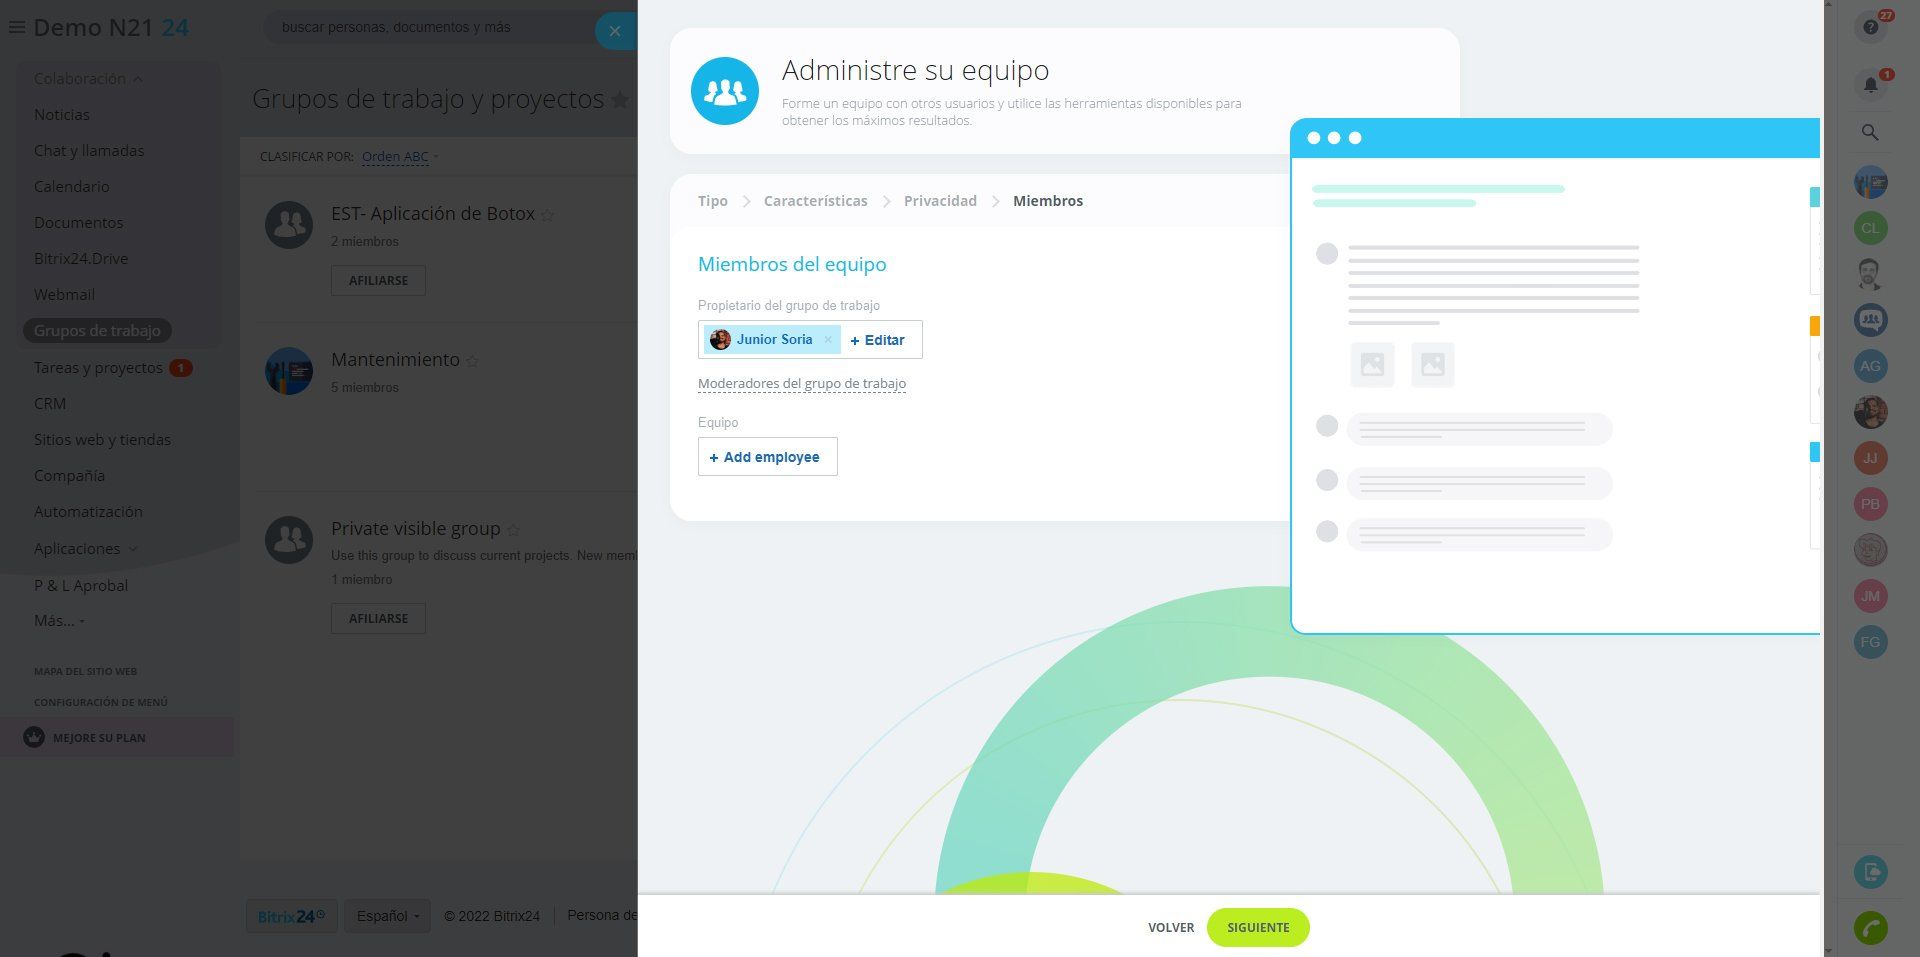Screen dimensions: 1920x957
Task: Star the Mantenimiento group
Action: (x=472, y=361)
